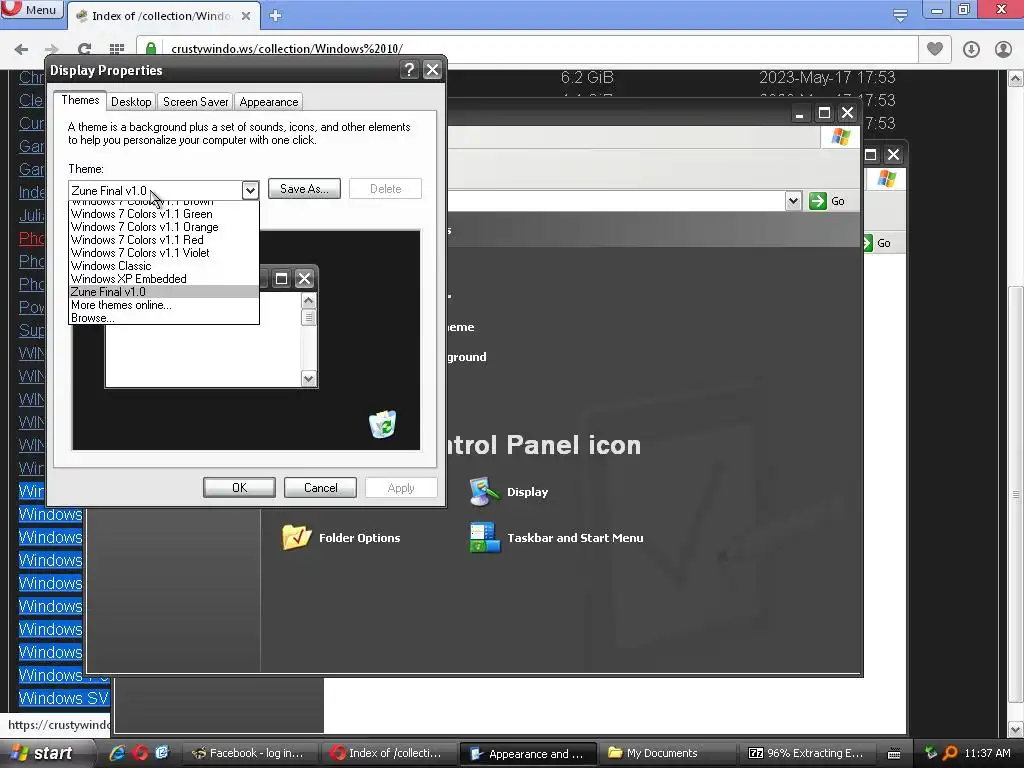
Task: Switch to the Screen Saver tab
Action: pos(195,102)
